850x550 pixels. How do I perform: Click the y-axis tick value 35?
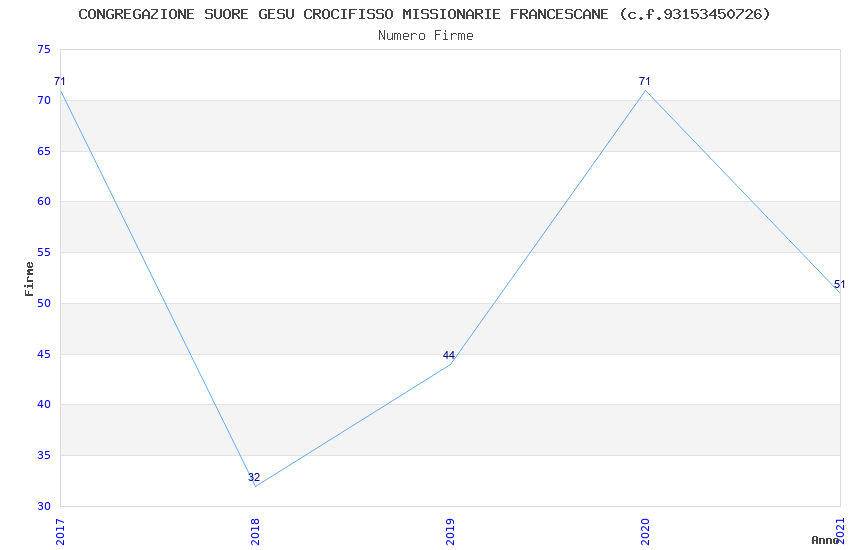[x=44, y=456]
